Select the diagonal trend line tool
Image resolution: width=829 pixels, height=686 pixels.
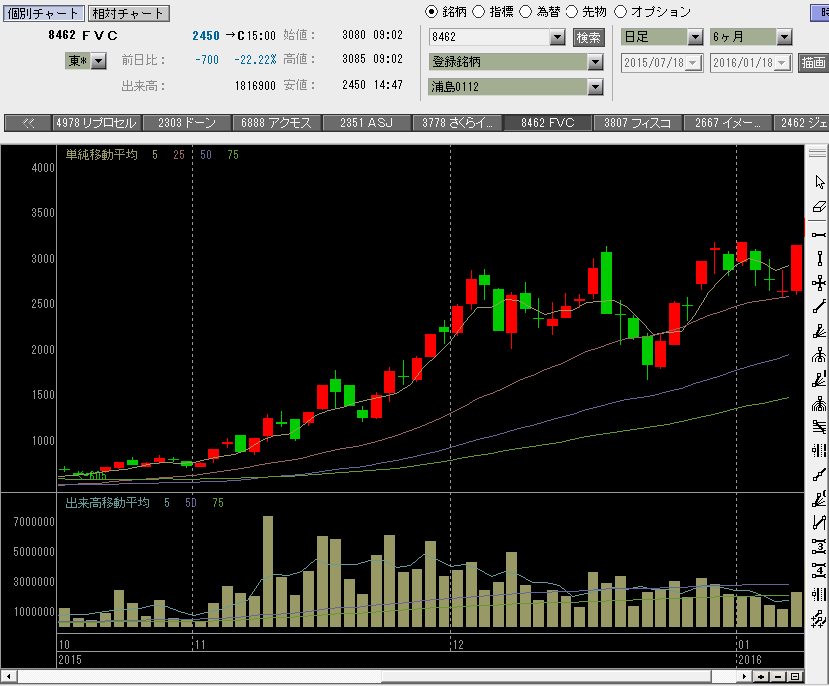tap(819, 307)
